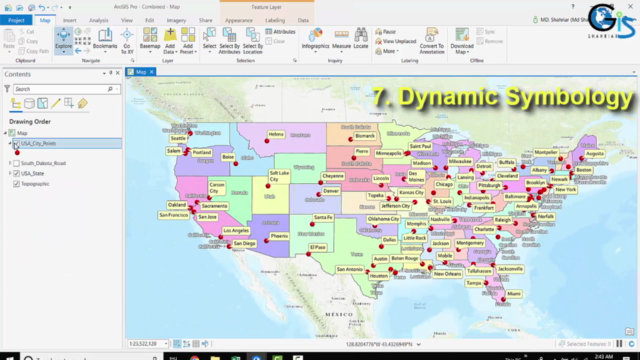The image size is (640, 360).
Task: Open Chrome from the Windows taskbar
Action: click(x=195, y=358)
